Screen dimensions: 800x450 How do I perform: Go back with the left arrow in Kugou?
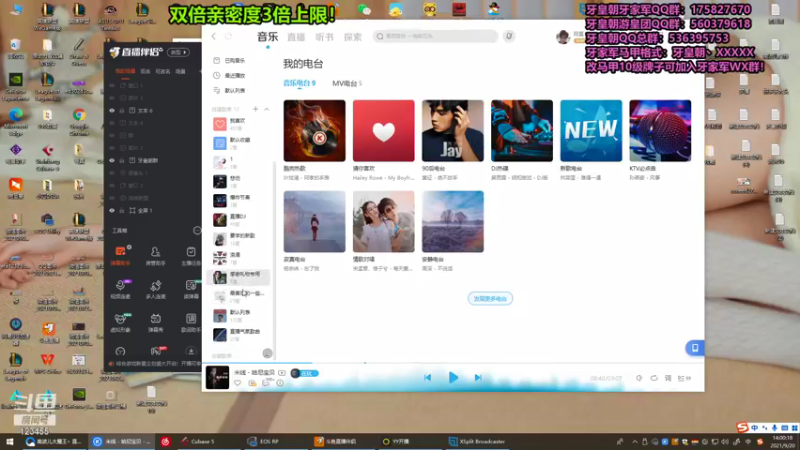coord(214,36)
